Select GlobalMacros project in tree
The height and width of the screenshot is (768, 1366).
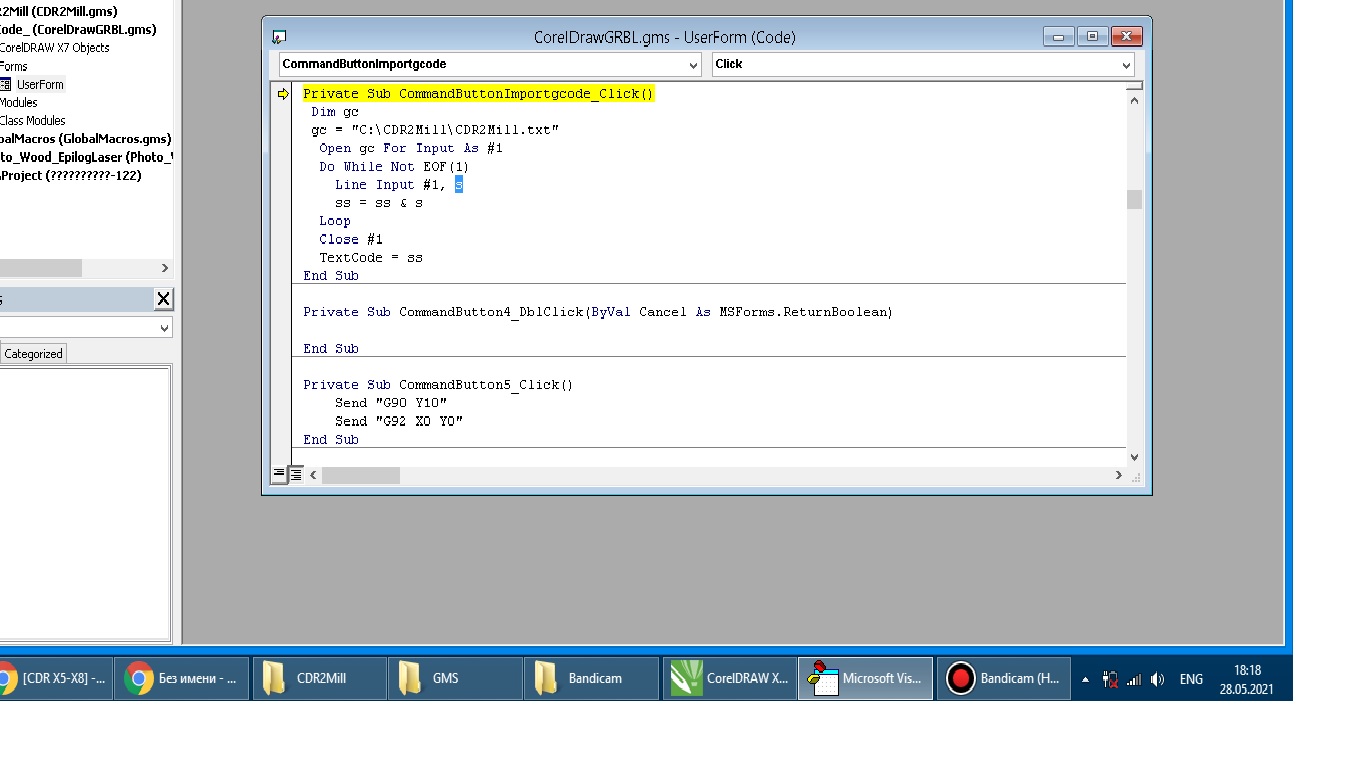(x=85, y=139)
